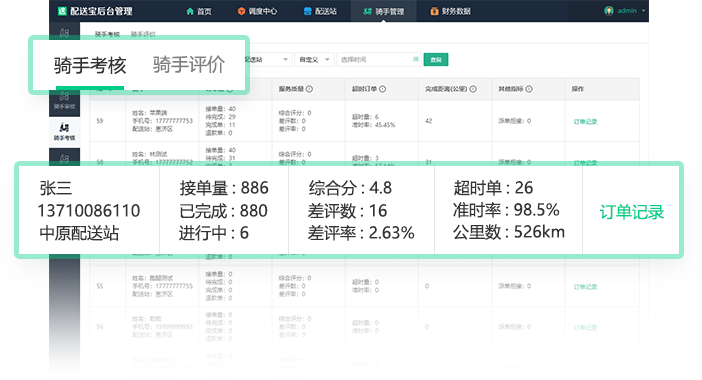Expand the 自定义 date range dropdown

tap(314, 60)
